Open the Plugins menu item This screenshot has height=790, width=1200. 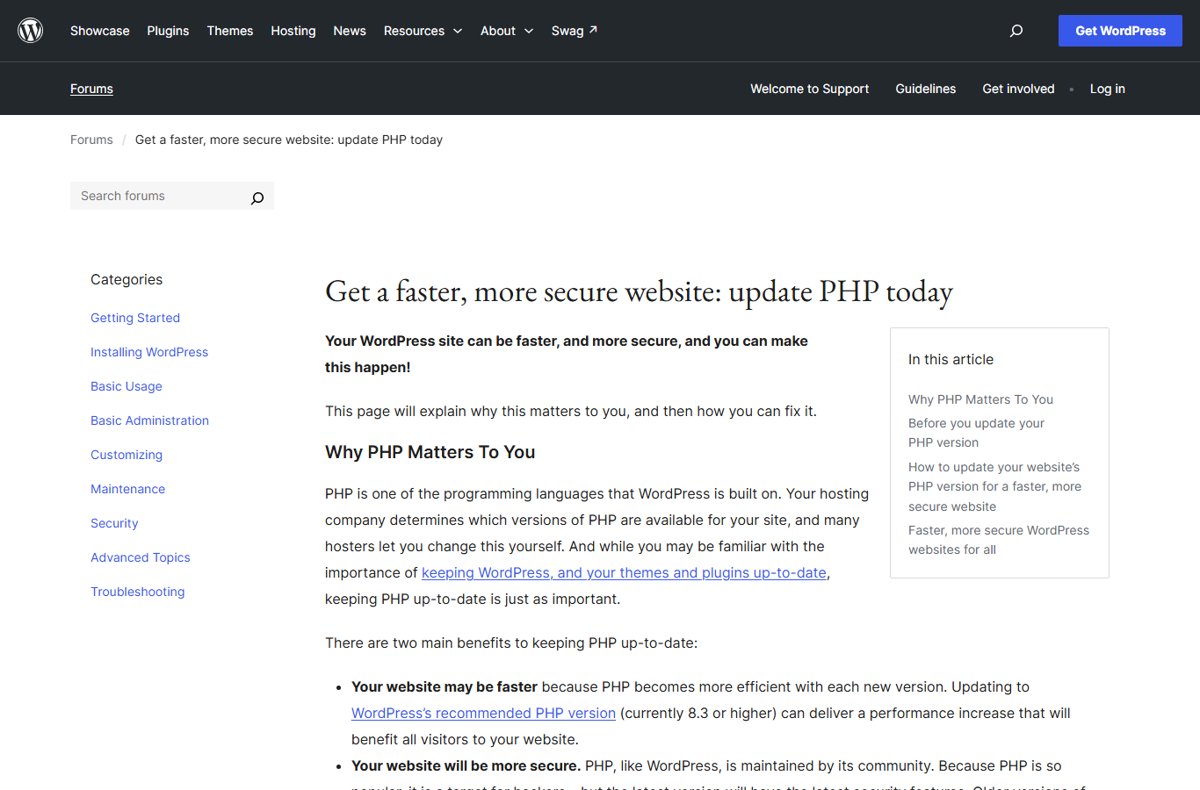click(168, 31)
